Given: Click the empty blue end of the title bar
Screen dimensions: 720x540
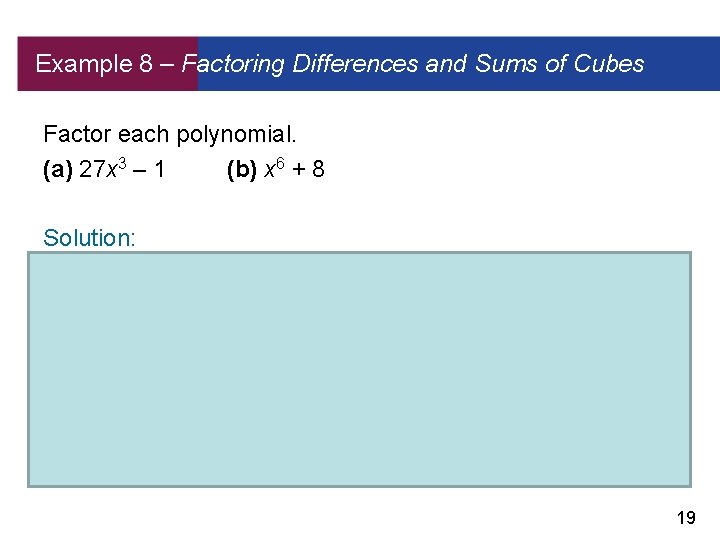Looking at the screenshot, I should pyautogui.click(x=680, y=64).
